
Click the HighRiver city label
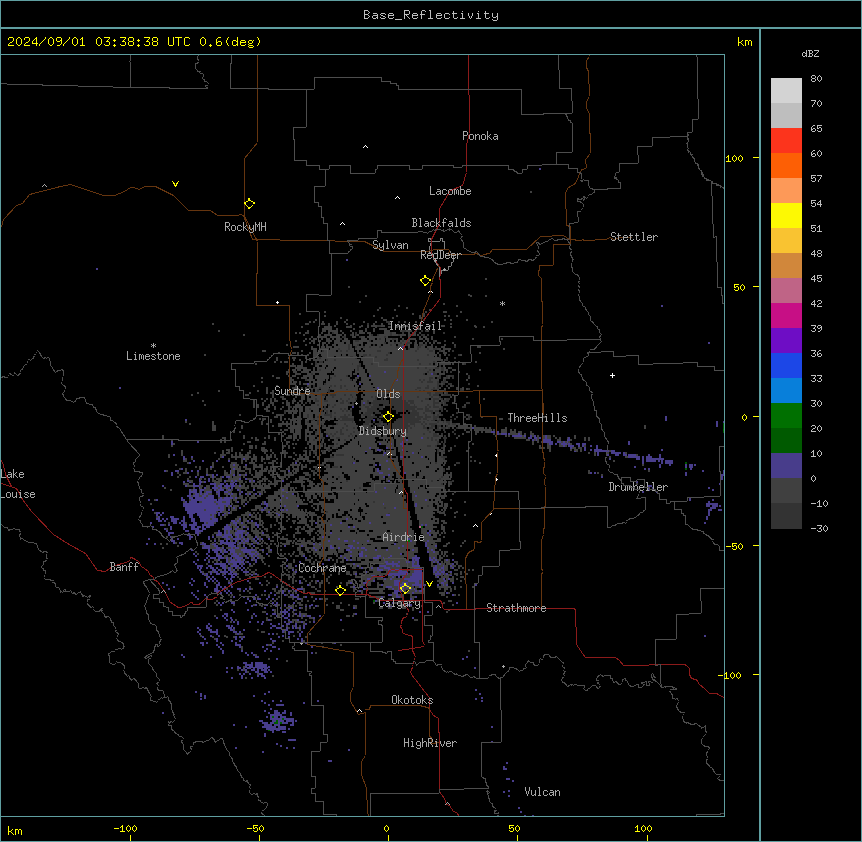coord(430,743)
